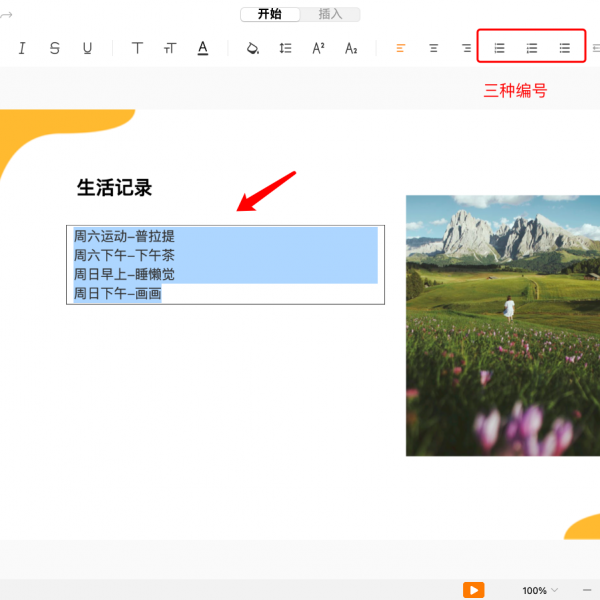Toggle underline formatting
The width and height of the screenshot is (600, 600).
(87, 48)
